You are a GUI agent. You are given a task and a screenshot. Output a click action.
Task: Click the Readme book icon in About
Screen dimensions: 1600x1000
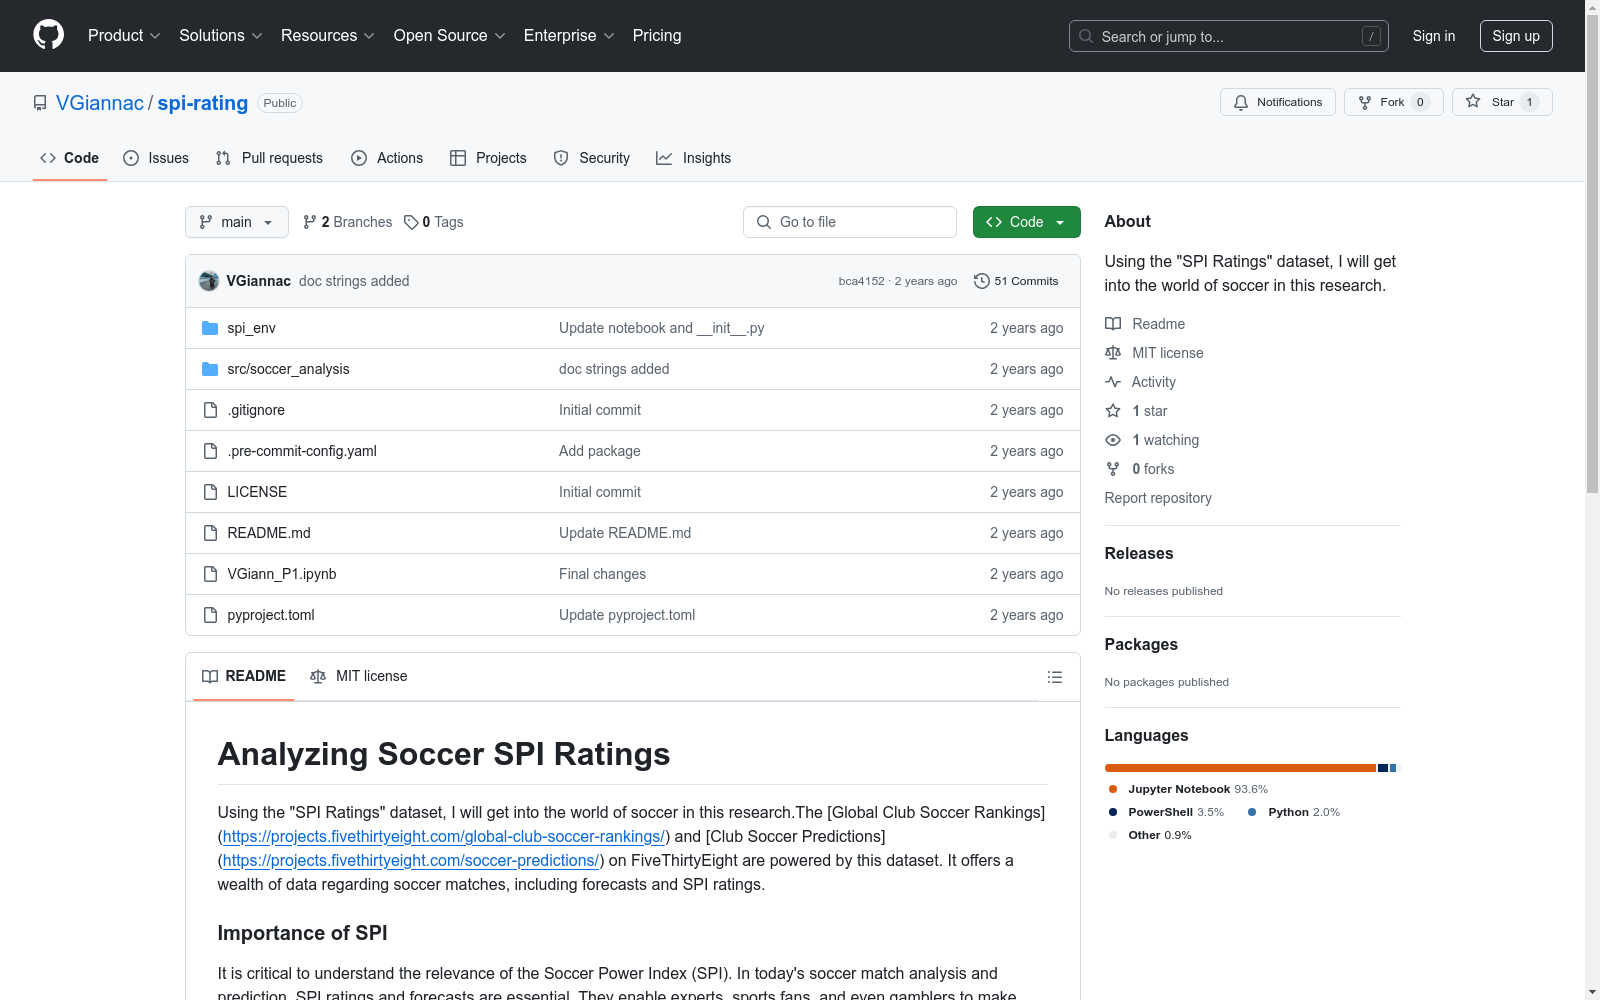pos(1113,324)
